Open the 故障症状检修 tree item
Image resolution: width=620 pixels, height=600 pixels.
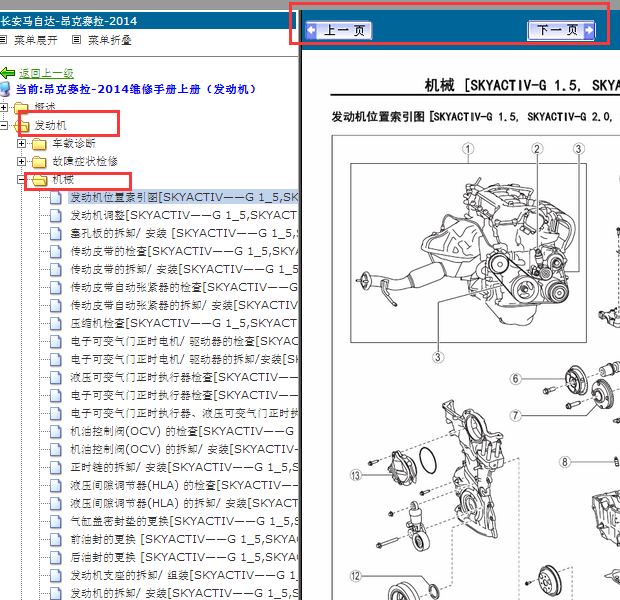[x=85, y=161]
